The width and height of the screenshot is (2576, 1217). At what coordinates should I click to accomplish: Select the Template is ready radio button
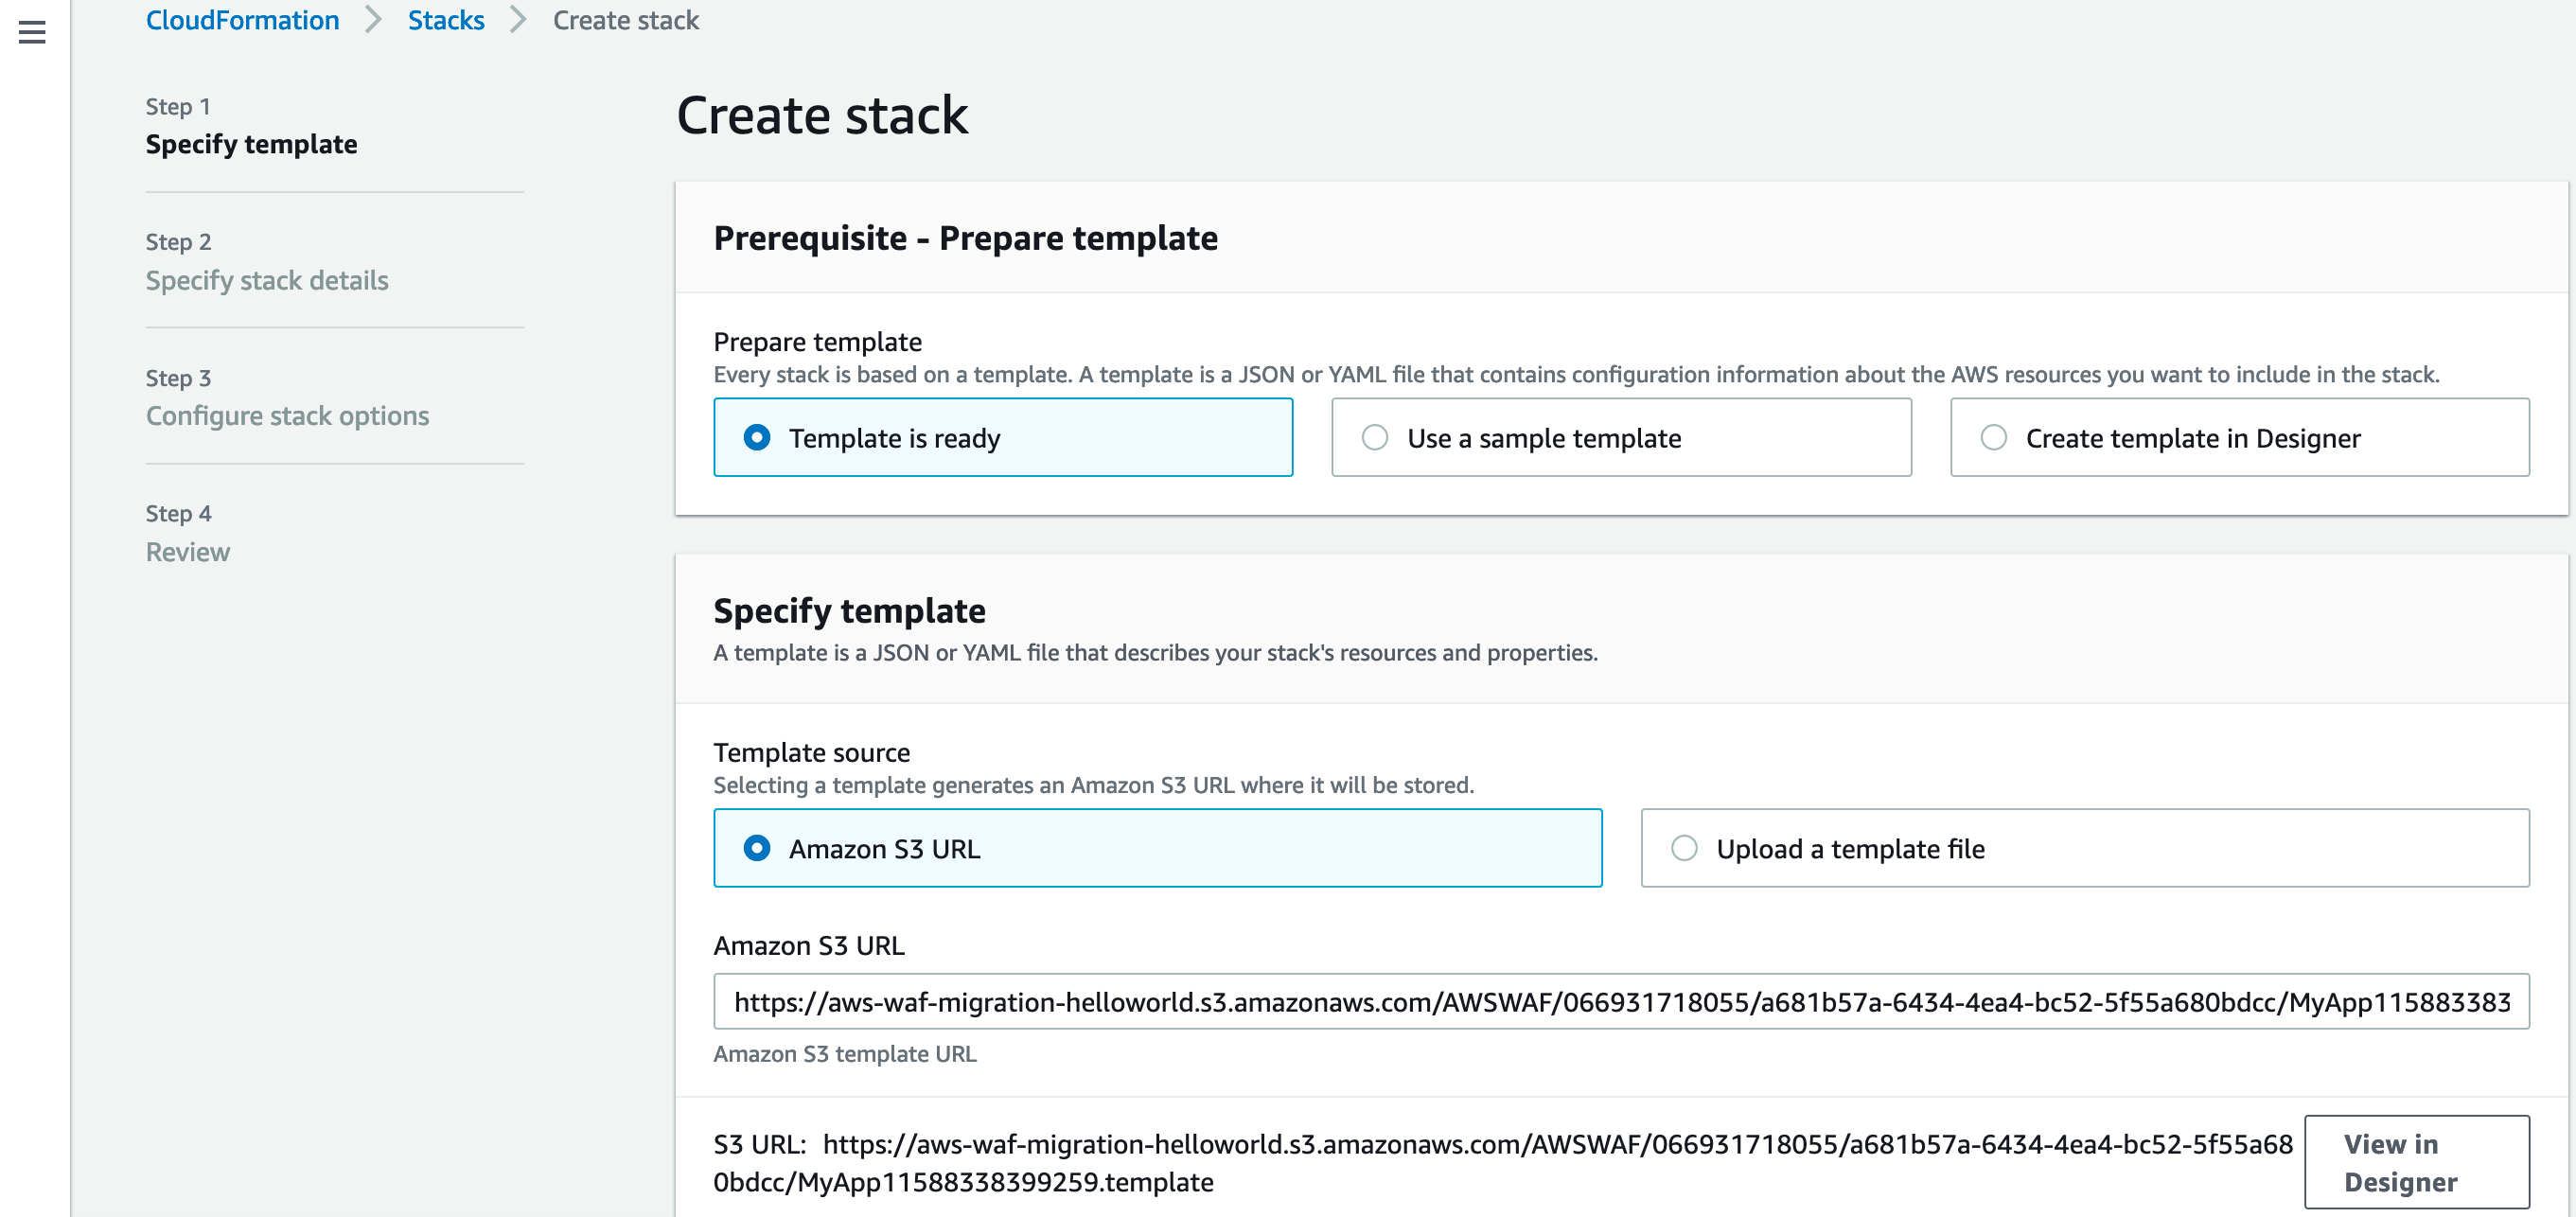[758, 437]
